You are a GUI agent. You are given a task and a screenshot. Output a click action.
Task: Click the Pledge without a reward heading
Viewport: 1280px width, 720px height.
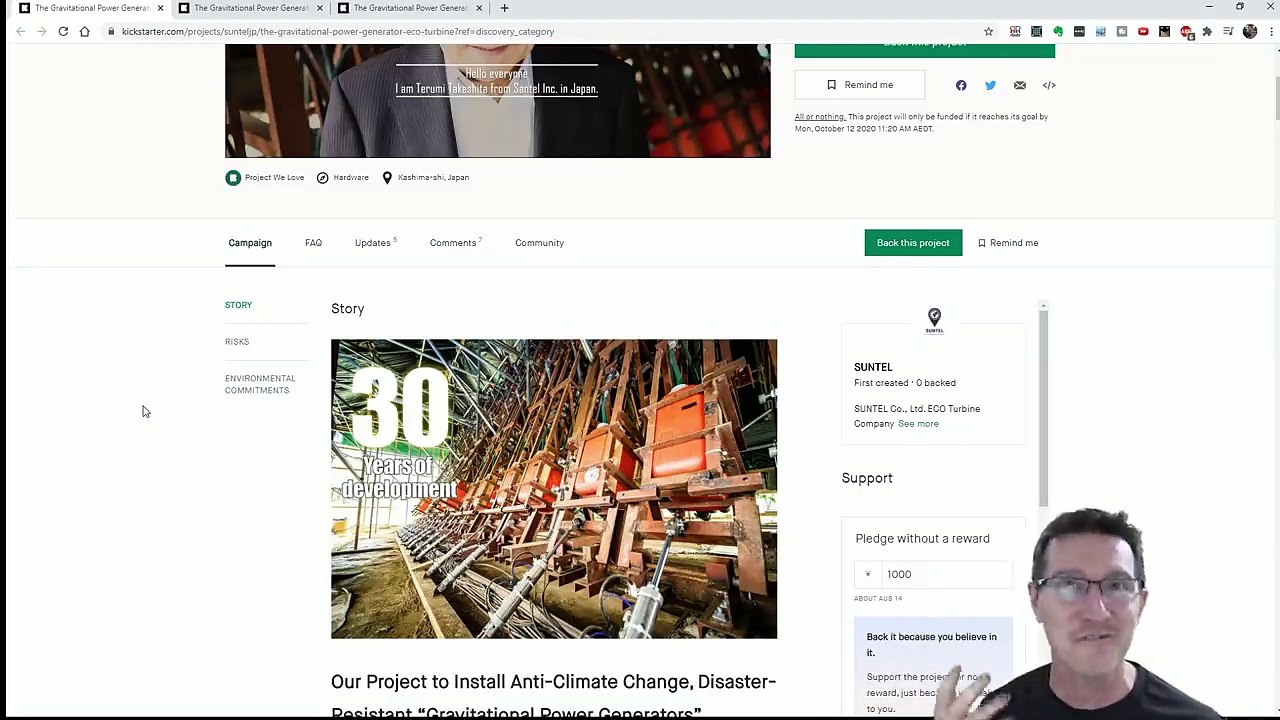click(922, 538)
